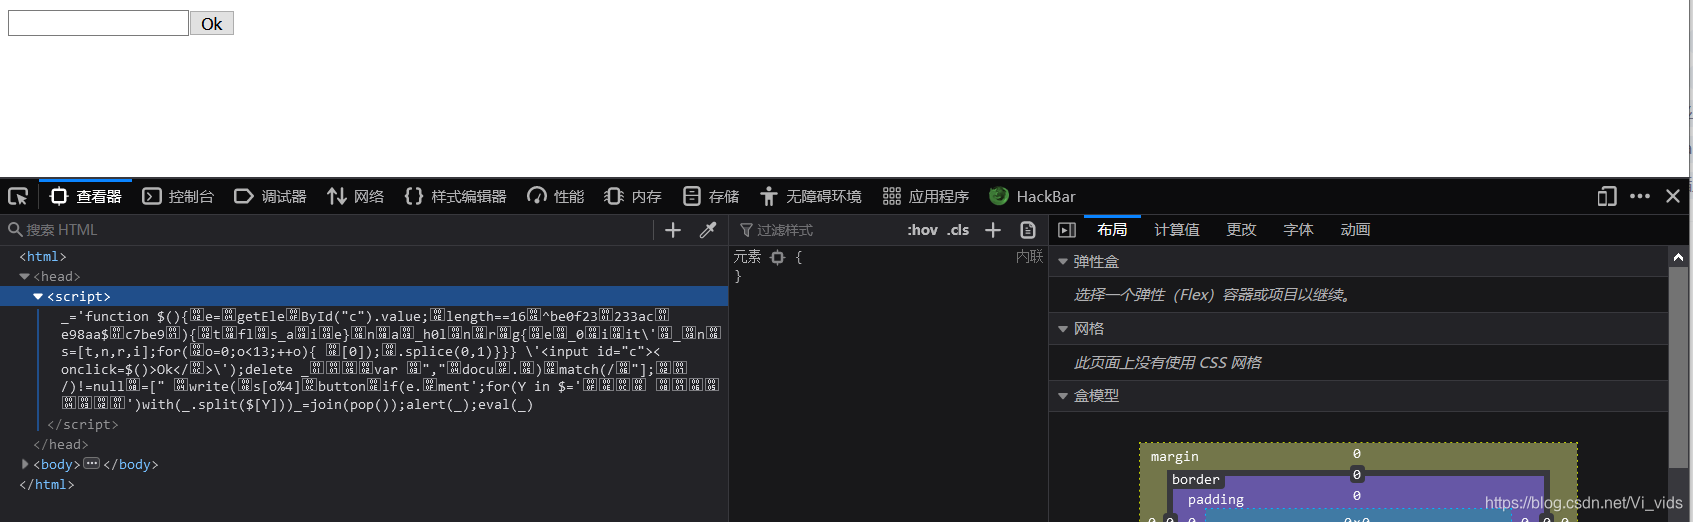The width and height of the screenshot is (1693, 522).
Task: Select the closing /head tag
Action: tap(61, 445)
